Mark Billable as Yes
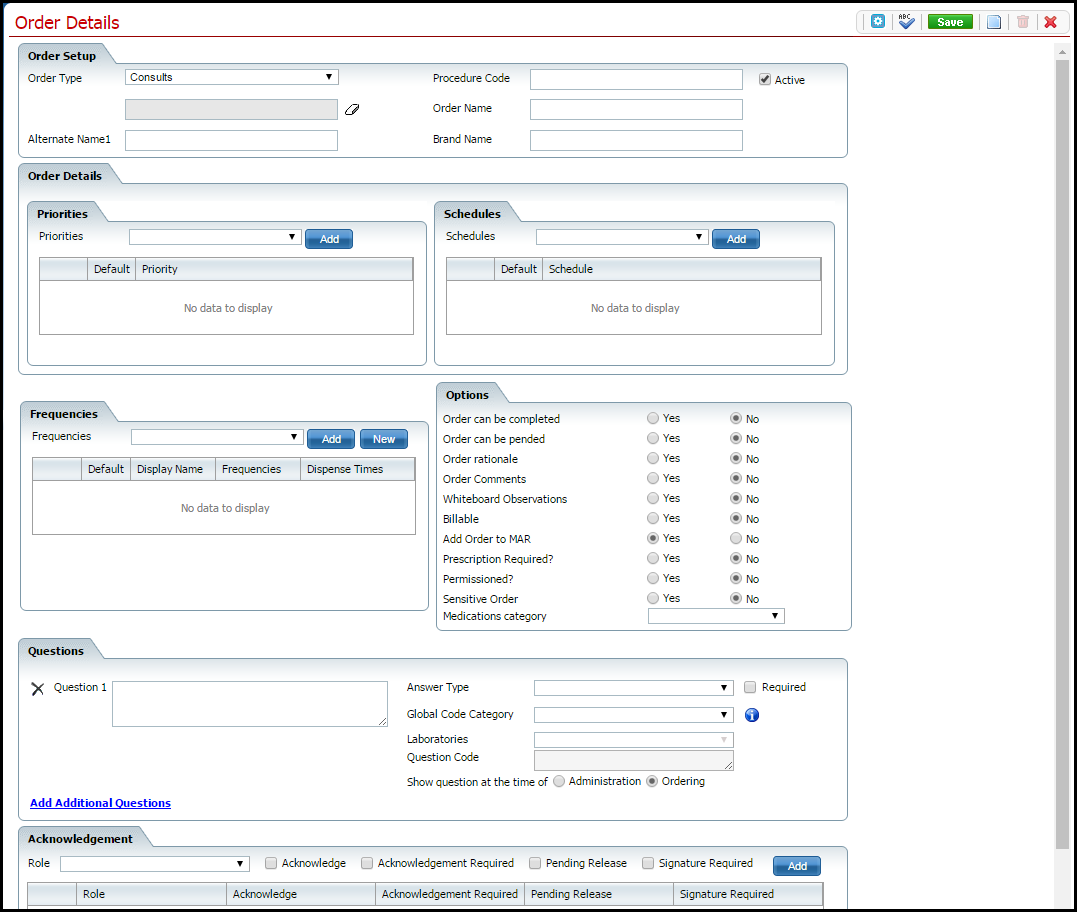Screen dimensions: 1077x912 pos(653,518)
